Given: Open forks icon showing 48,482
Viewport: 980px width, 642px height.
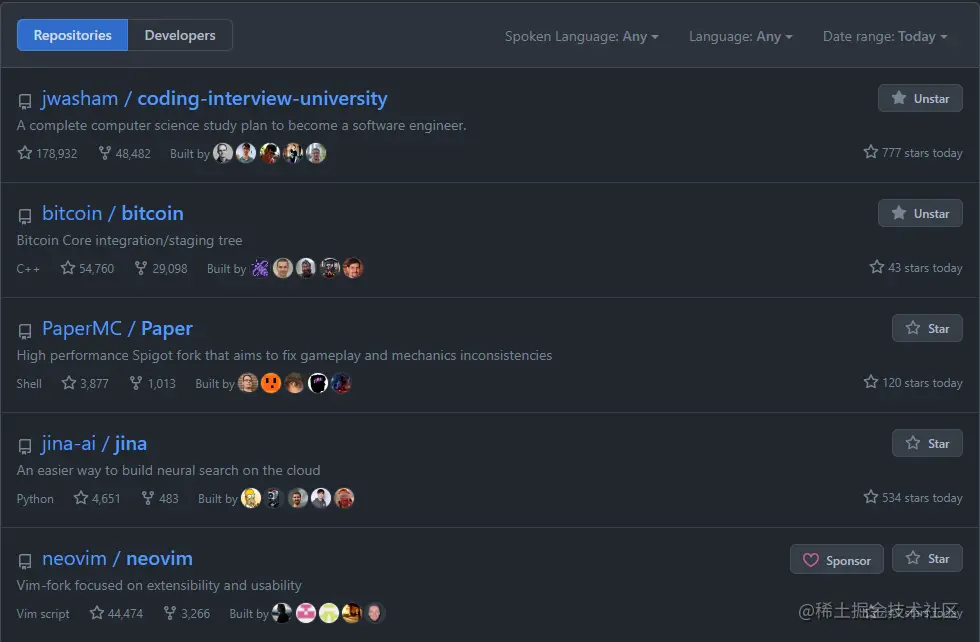Looking at the screenshot, I should pyautogui.click(x=105, y=153).
